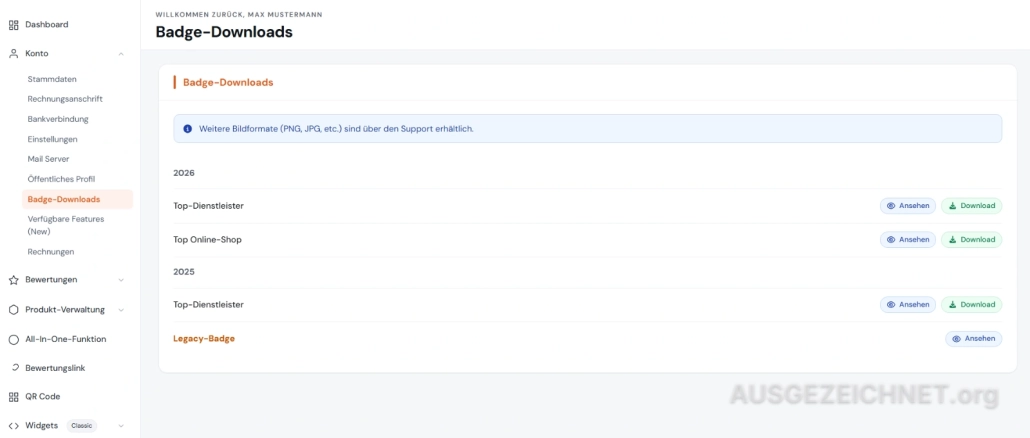1030x438 pixels.
Task: Open Stammdaten in the Konto submenu
Action: coord(52,79)
